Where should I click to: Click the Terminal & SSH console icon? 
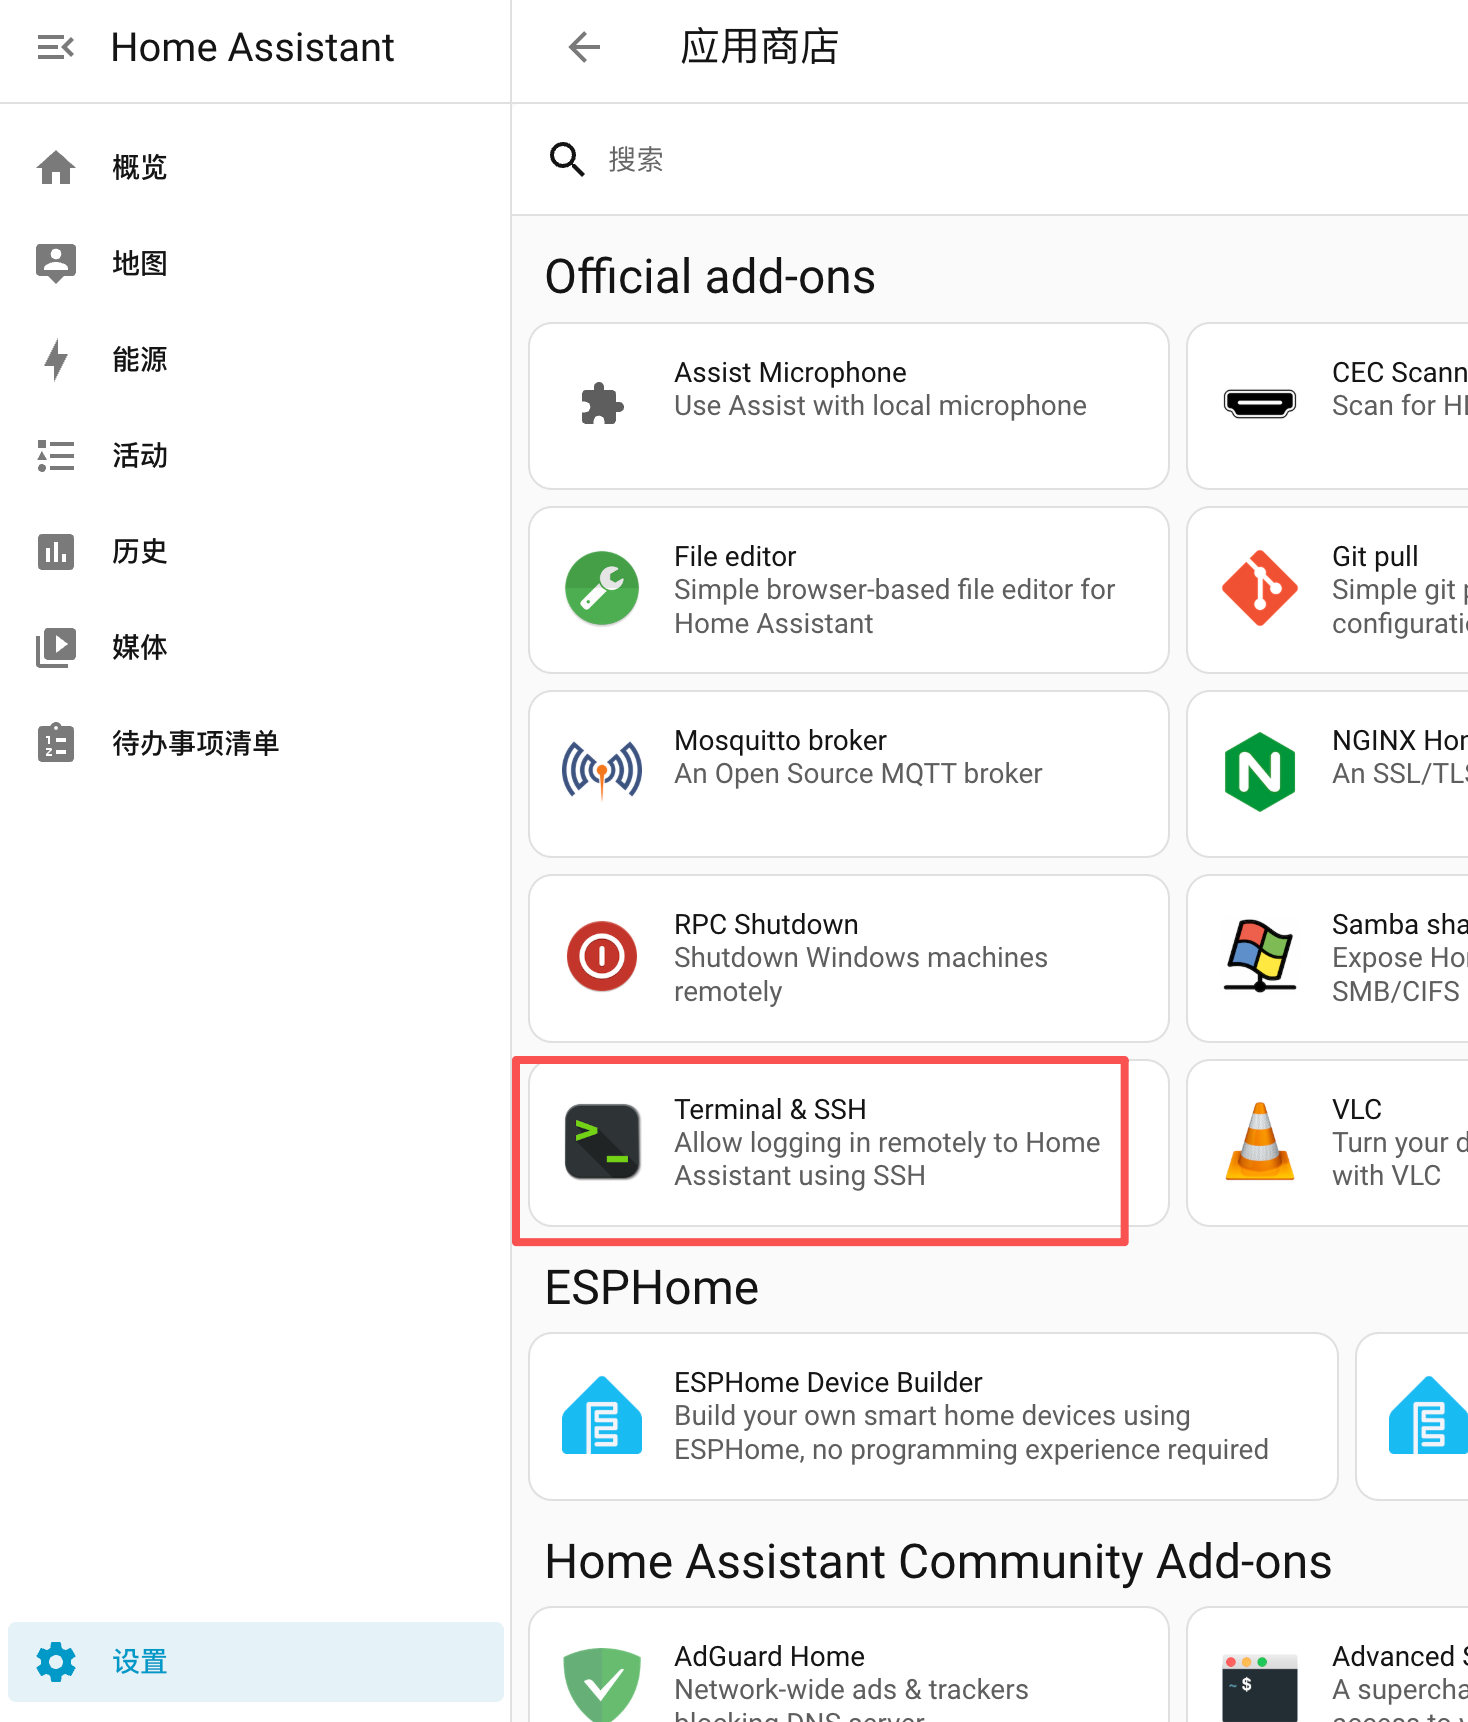pos(602,1142)
